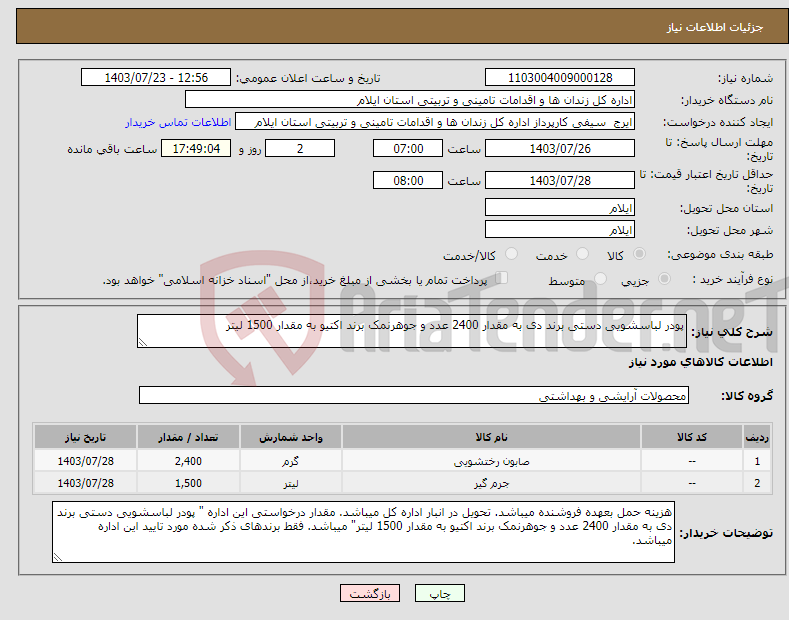
Task: Click the بازگشت (back) button
Action: [x=370, y=593]
